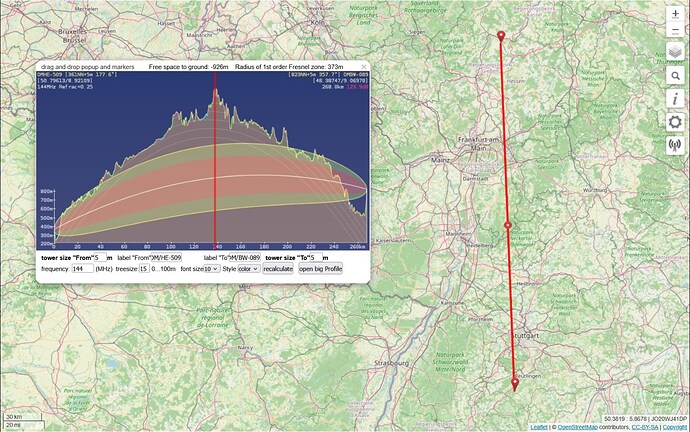This screenshot has width=690, height=432.
Task: Click the 268.0km distance readout in the profile
Action: click(x=334, y=87)
